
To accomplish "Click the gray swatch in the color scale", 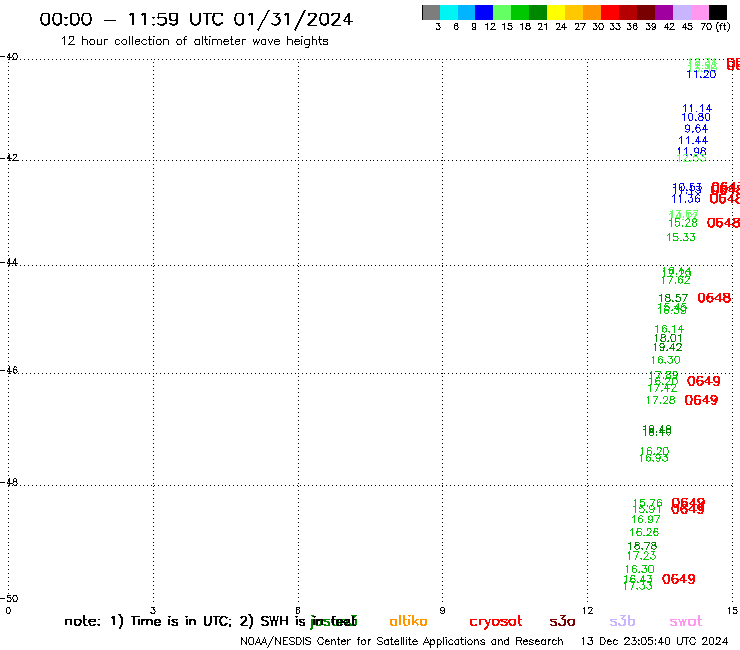I will pyautogui.click(x=431, y=12).
